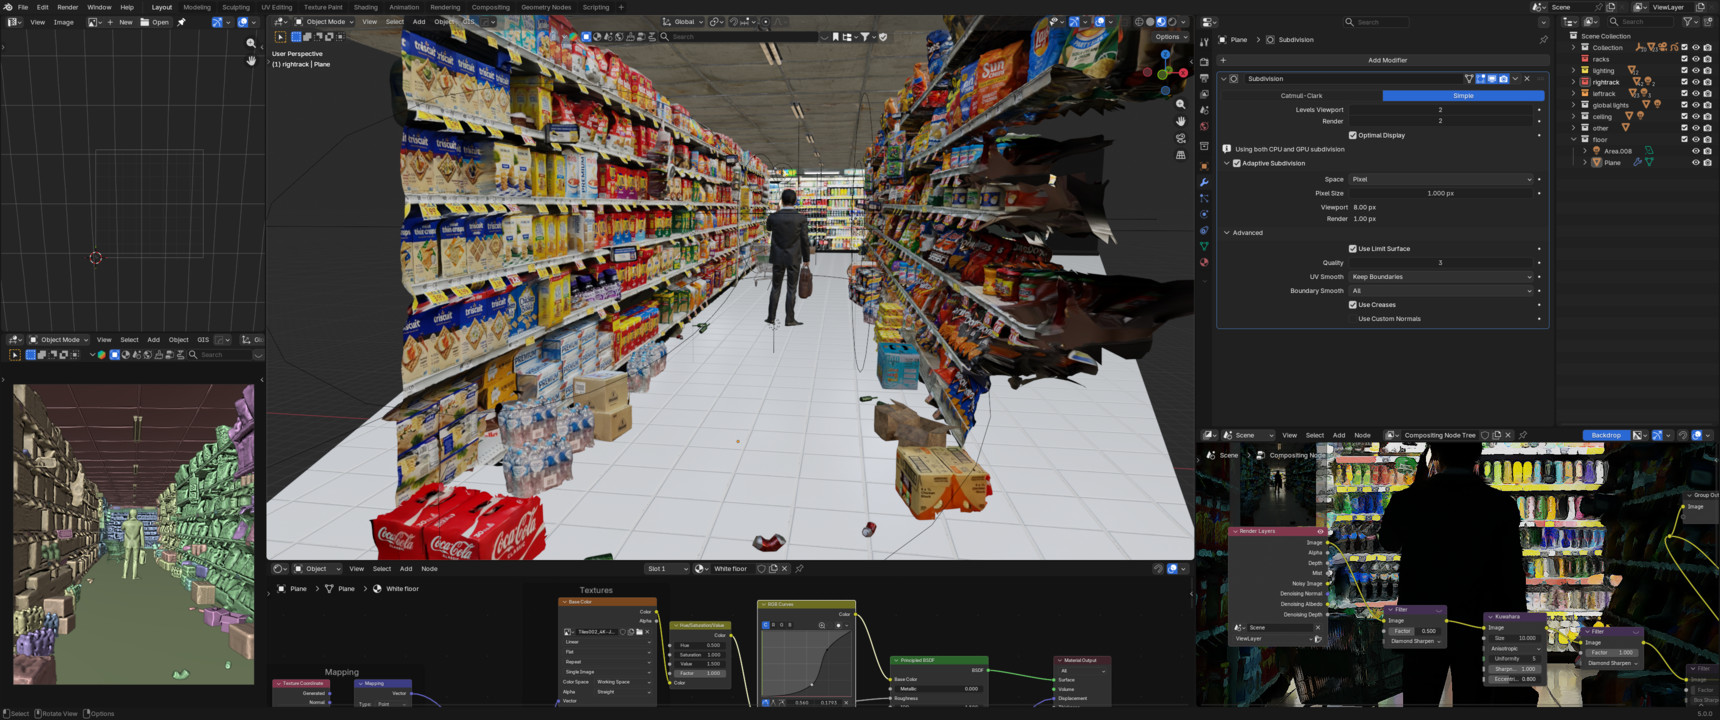Screen dimensions: 1720x720
Task: Adjust the Pixel Size value field
Action: (x=1441, y=193)
